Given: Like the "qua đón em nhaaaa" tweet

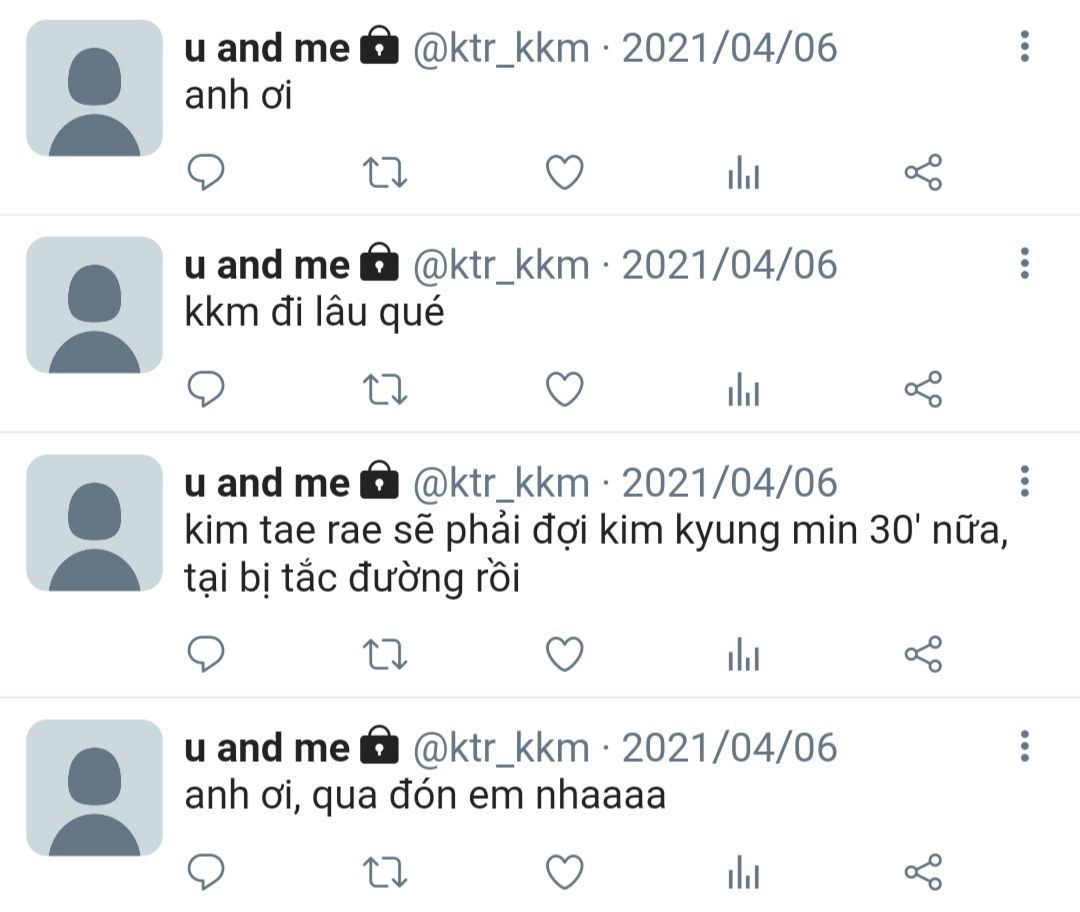Looking at the screenshot, I should click(x=565, y=871).
